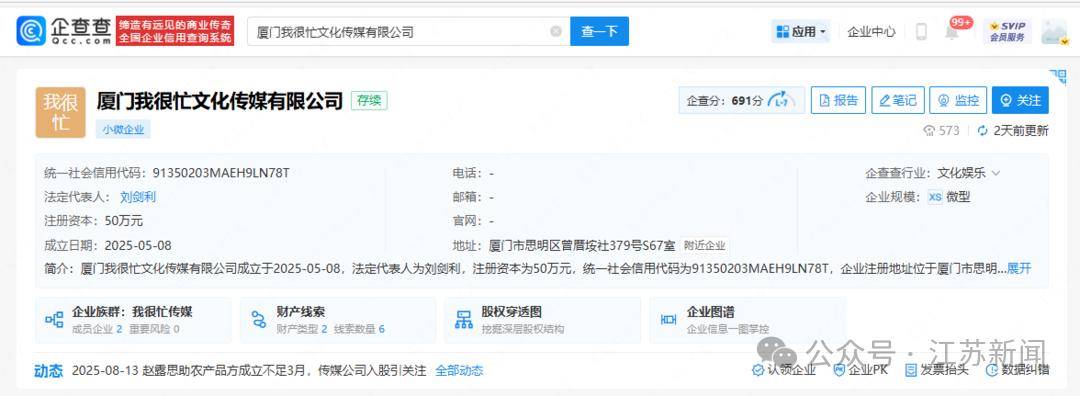Open 全部动态 link
Image resolution: width=1080 pixels, height=396 pixels.
(459, 371)
